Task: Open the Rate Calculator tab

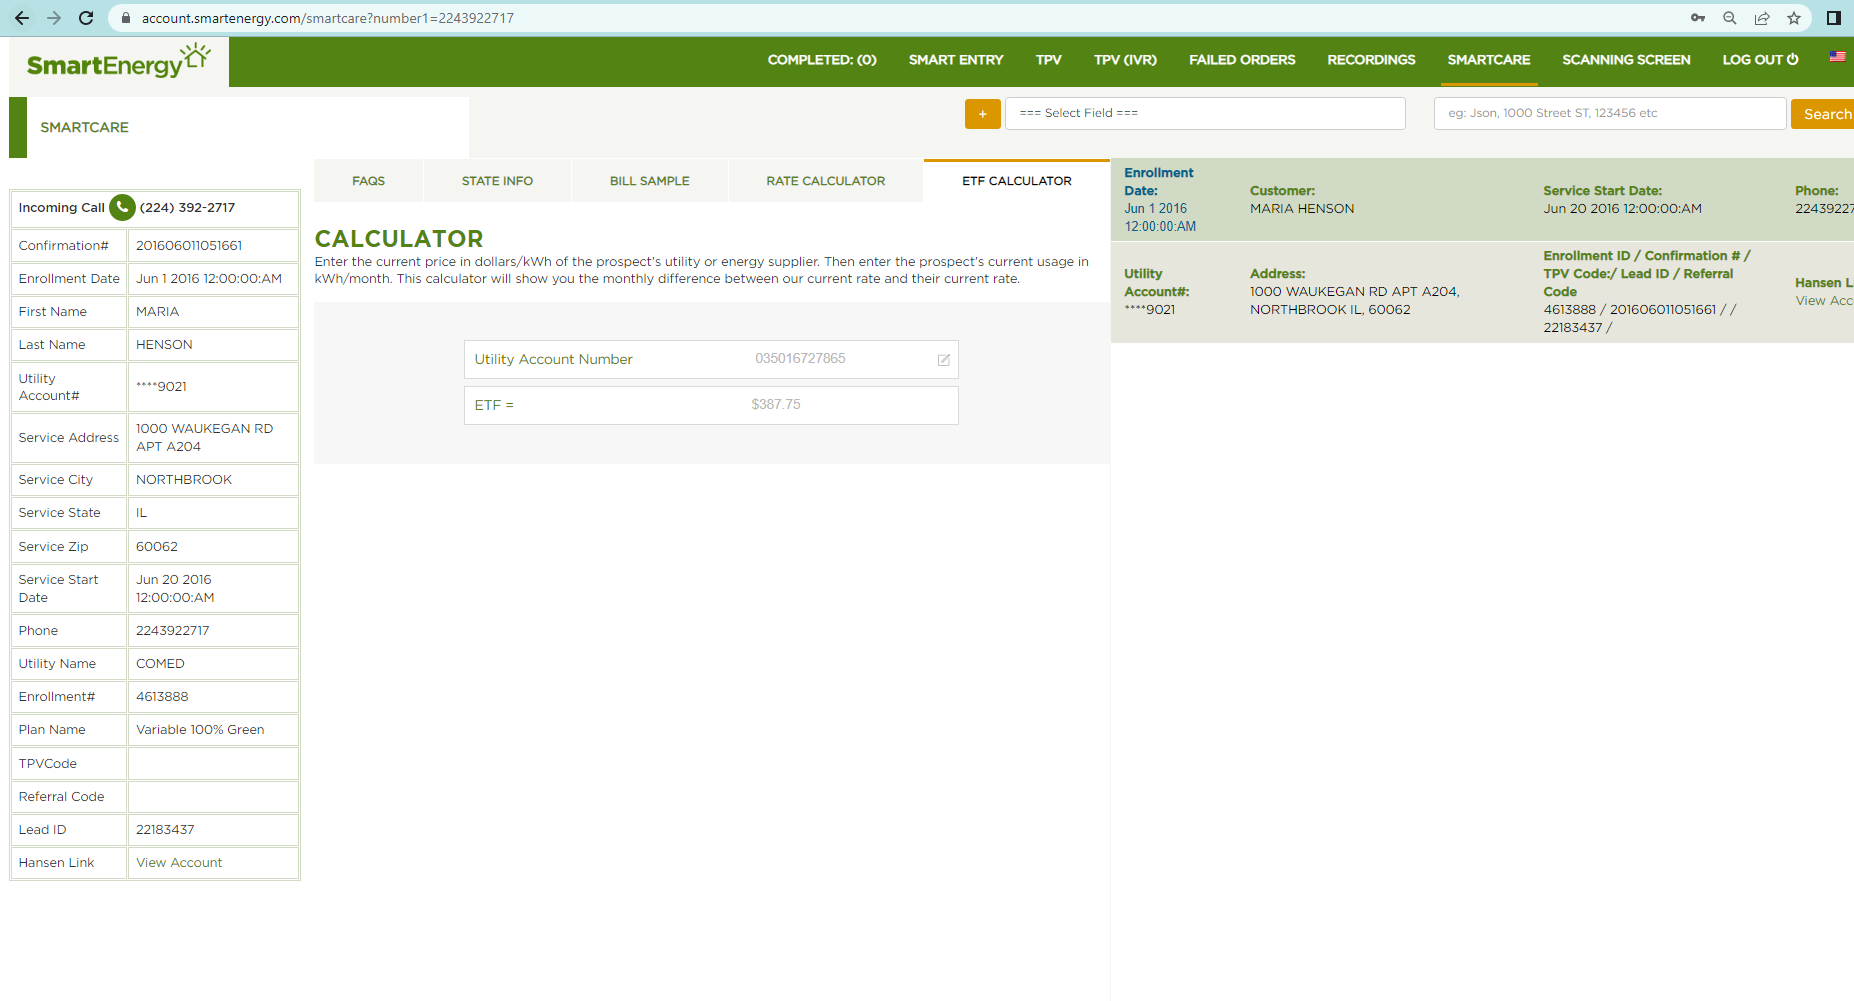Action: (x=825, y=181)
